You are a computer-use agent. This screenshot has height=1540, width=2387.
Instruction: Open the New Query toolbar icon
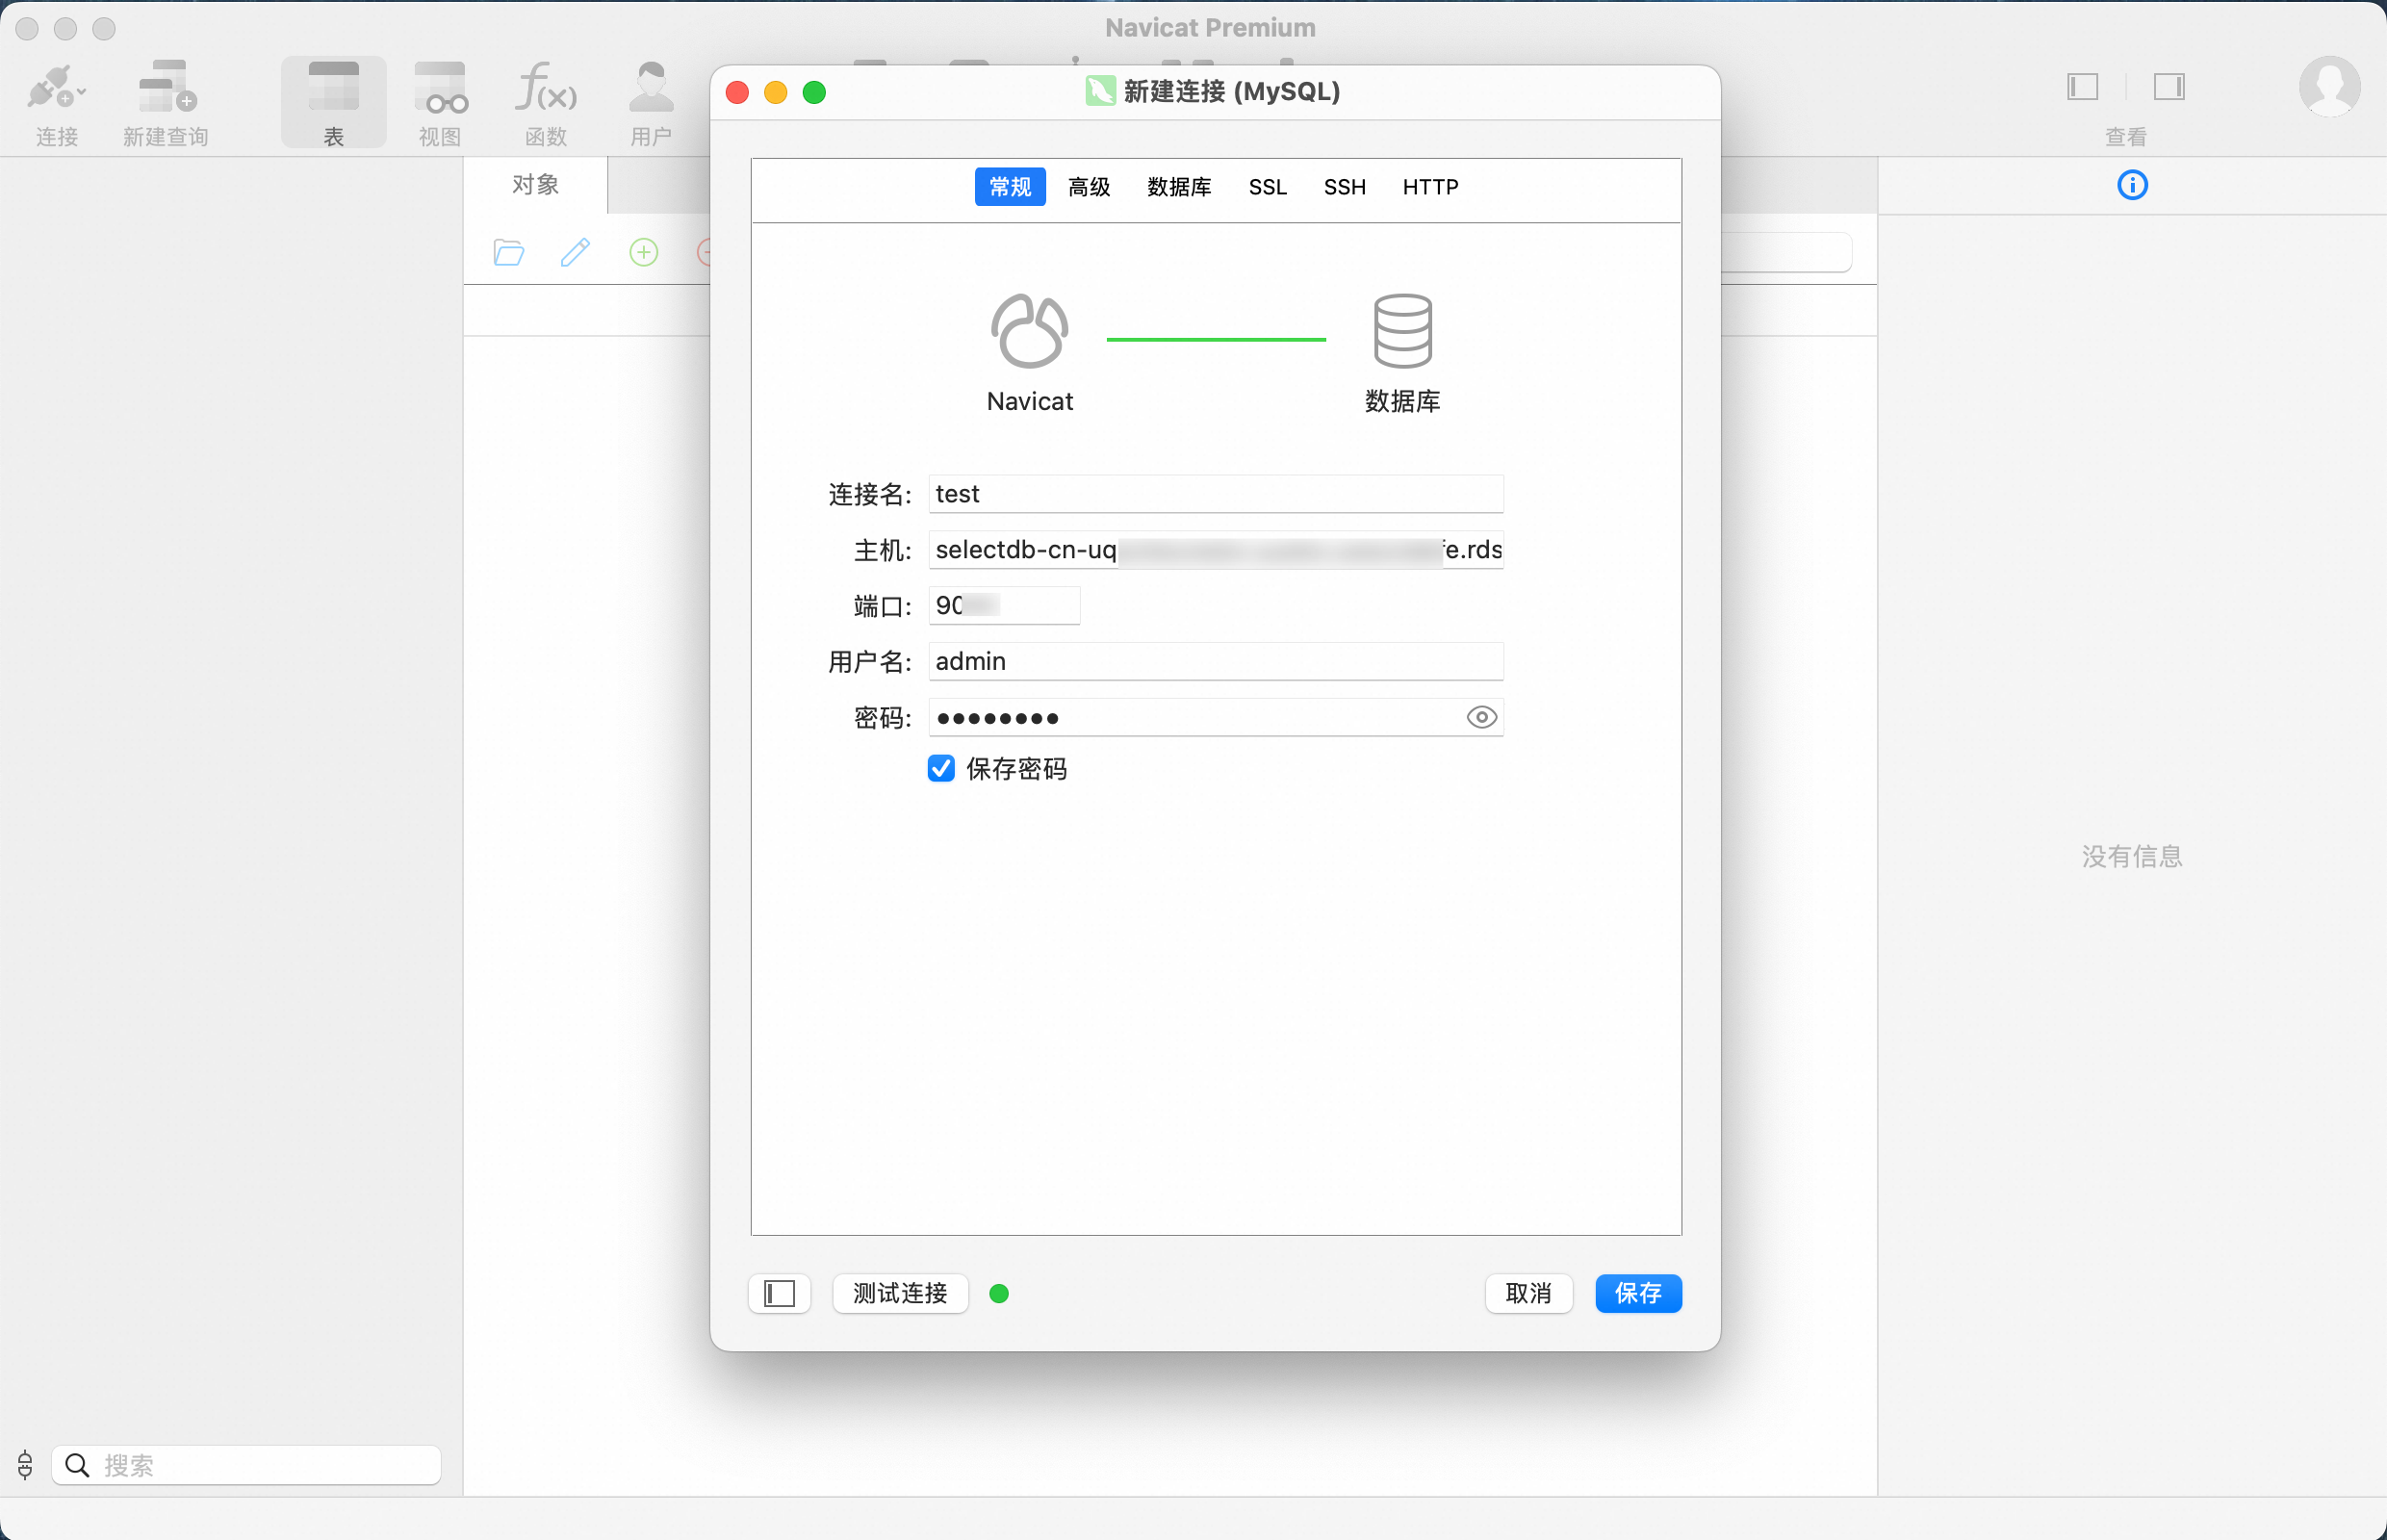pyautogui.click(x=166, y=88)
